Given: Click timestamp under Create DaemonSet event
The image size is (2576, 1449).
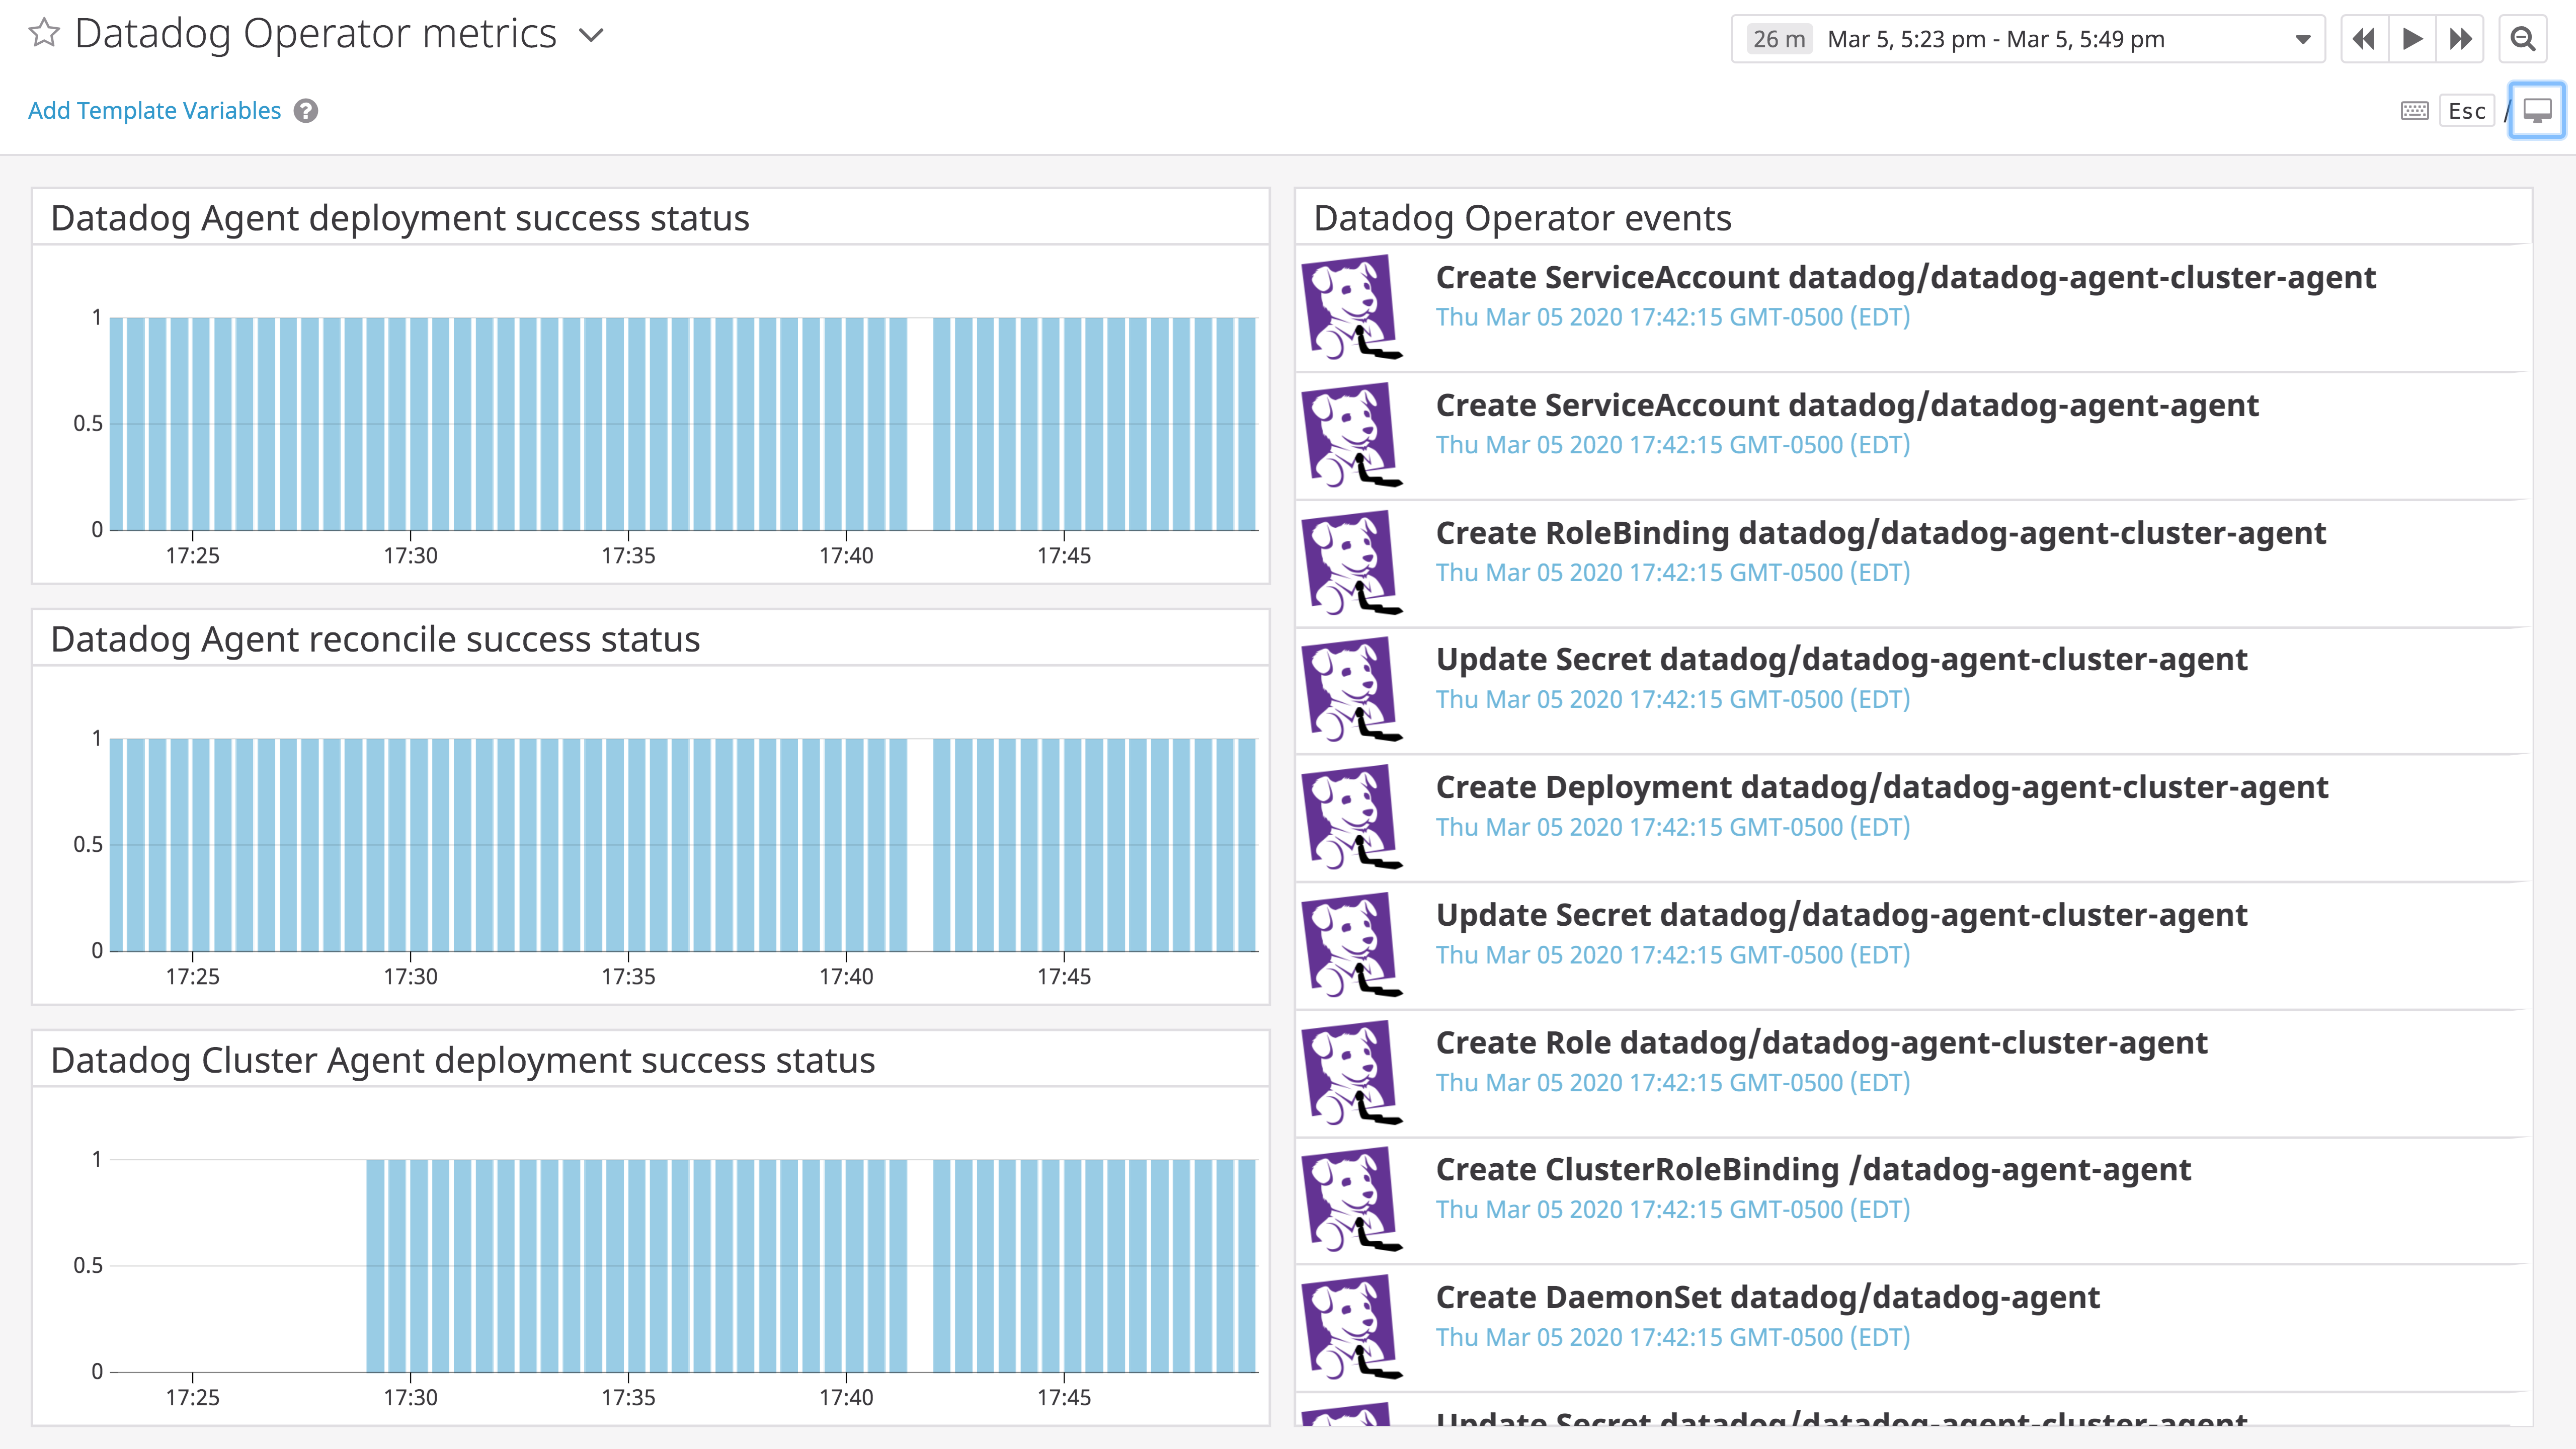Looking at the screenshot, I should click(1672, 1338).
